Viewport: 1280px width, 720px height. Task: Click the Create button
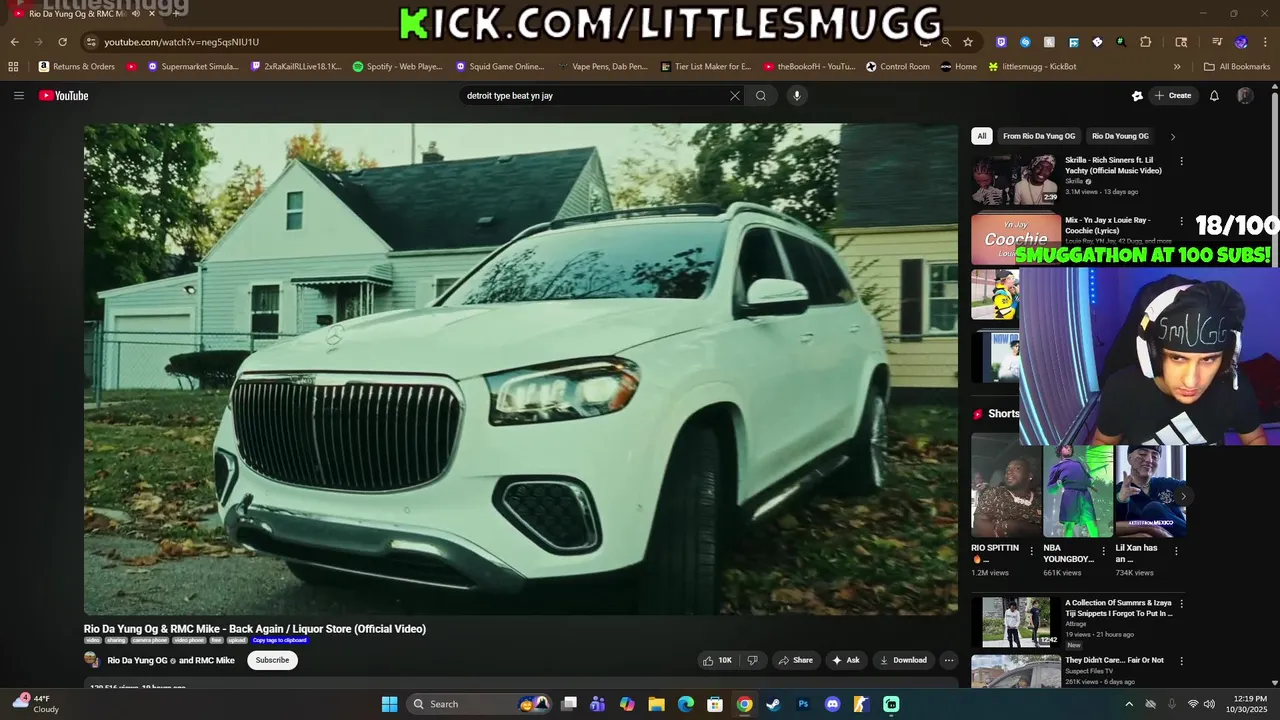[1172, 96]
